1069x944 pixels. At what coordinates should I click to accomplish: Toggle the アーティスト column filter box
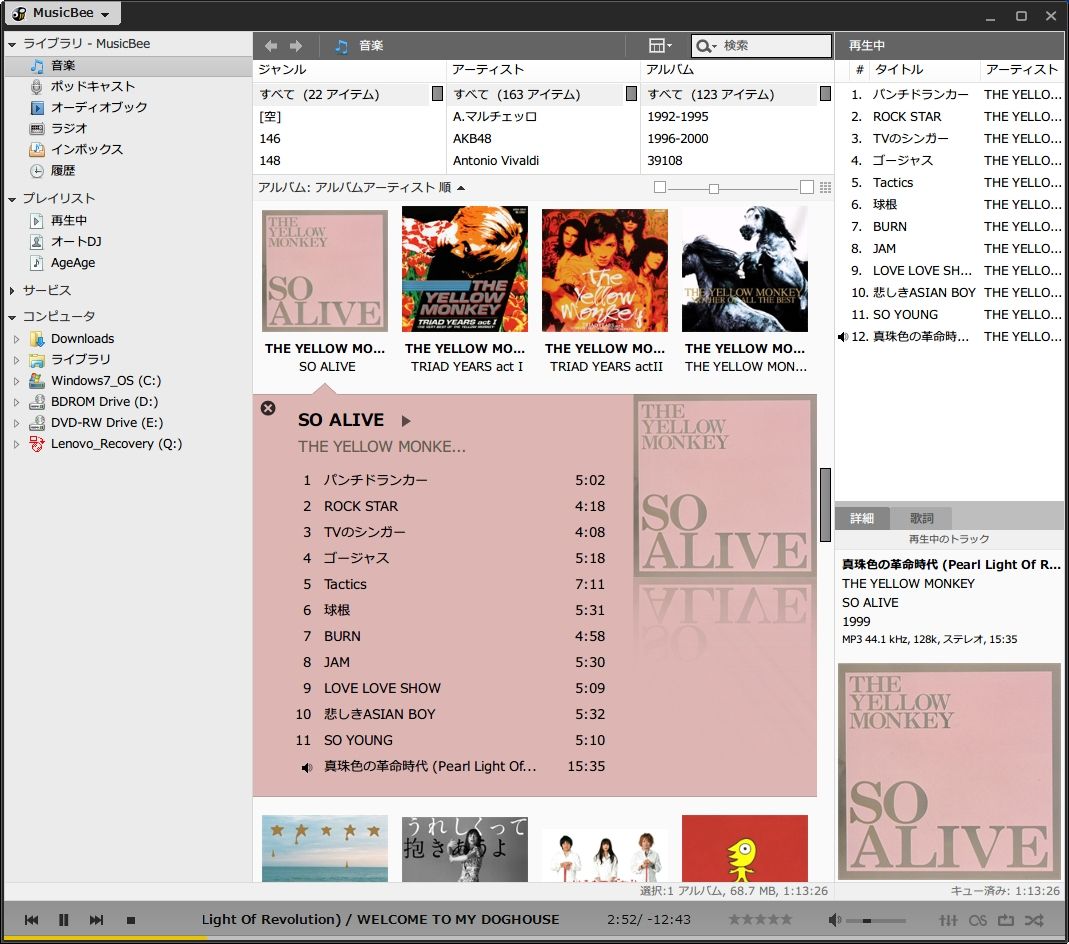point(631,93)
